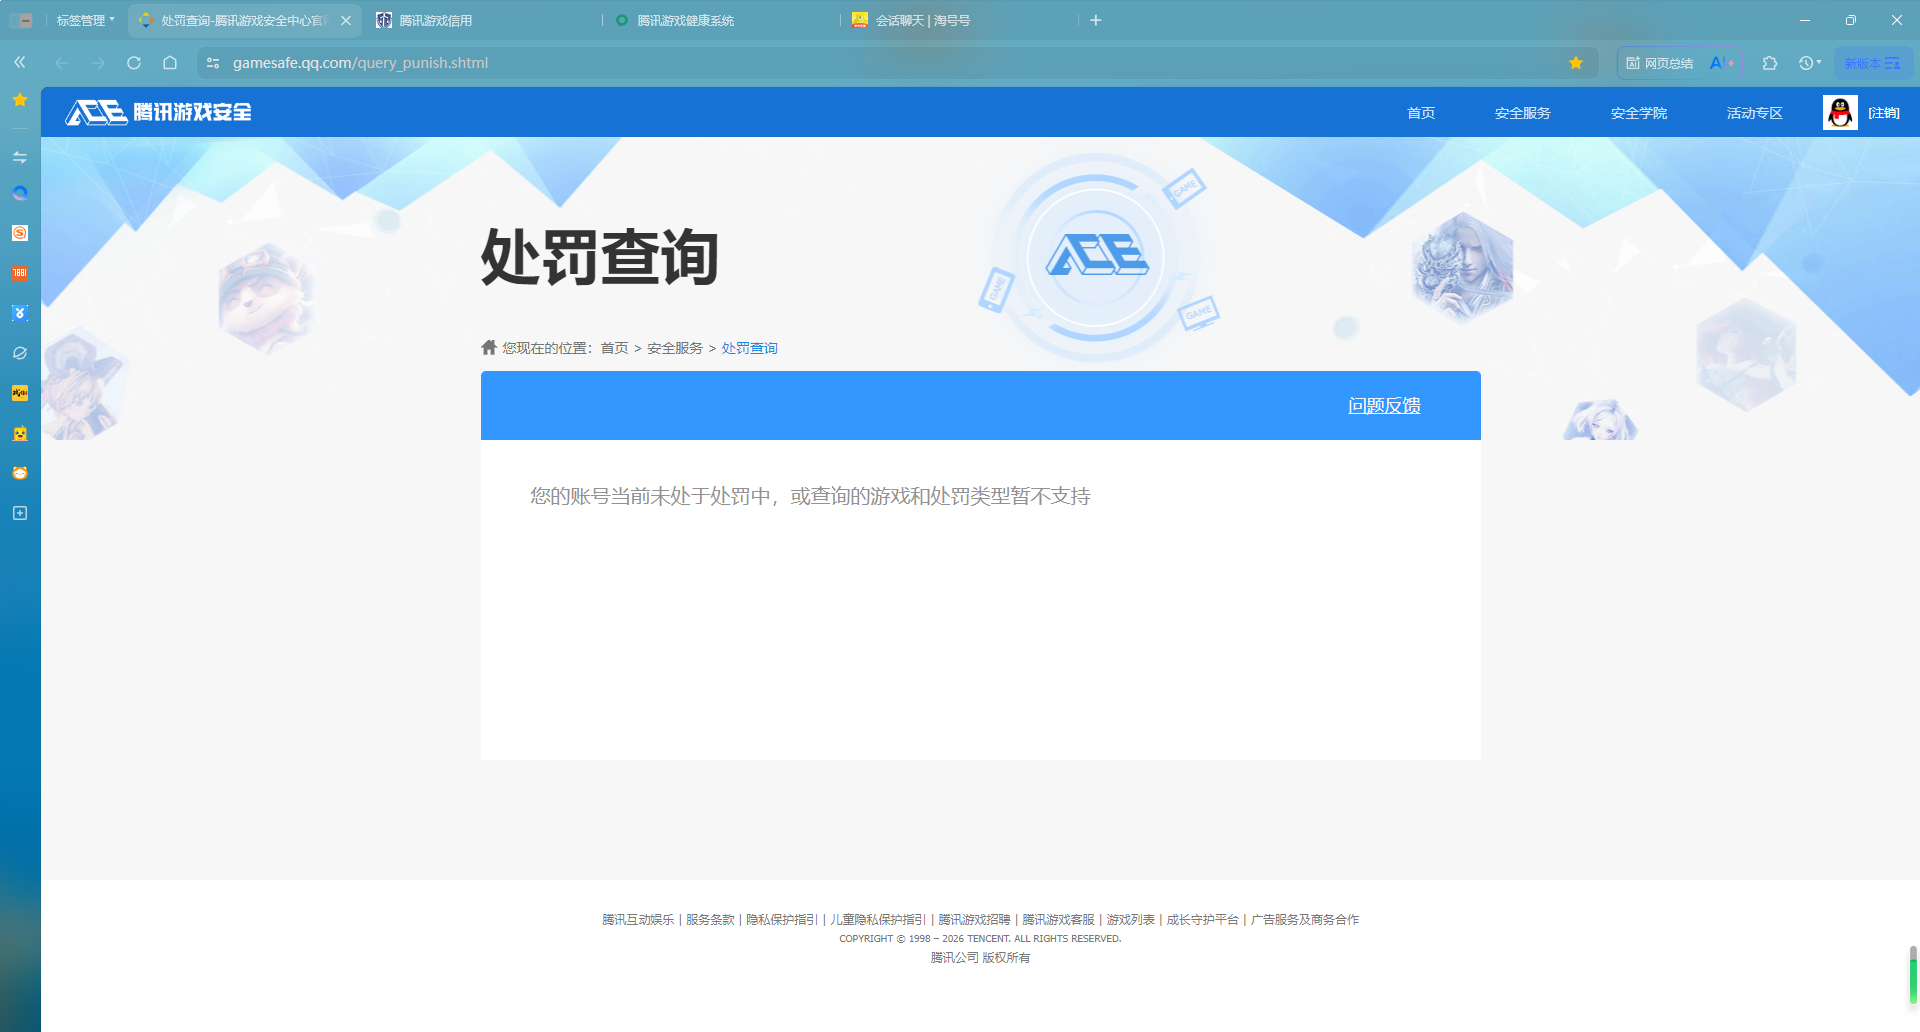This screenshot has width=1920, height=1032.
Task: Click the swap arrows sidebar icon
Action: [19, 157]
